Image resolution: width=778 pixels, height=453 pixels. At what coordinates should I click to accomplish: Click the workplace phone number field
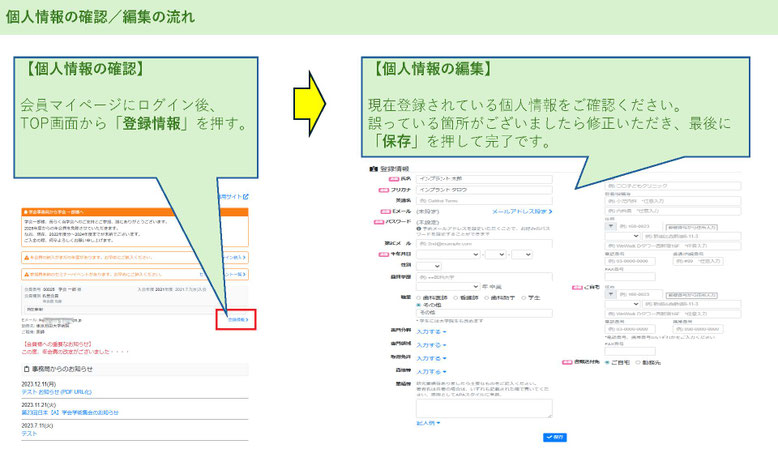point(630,261)
